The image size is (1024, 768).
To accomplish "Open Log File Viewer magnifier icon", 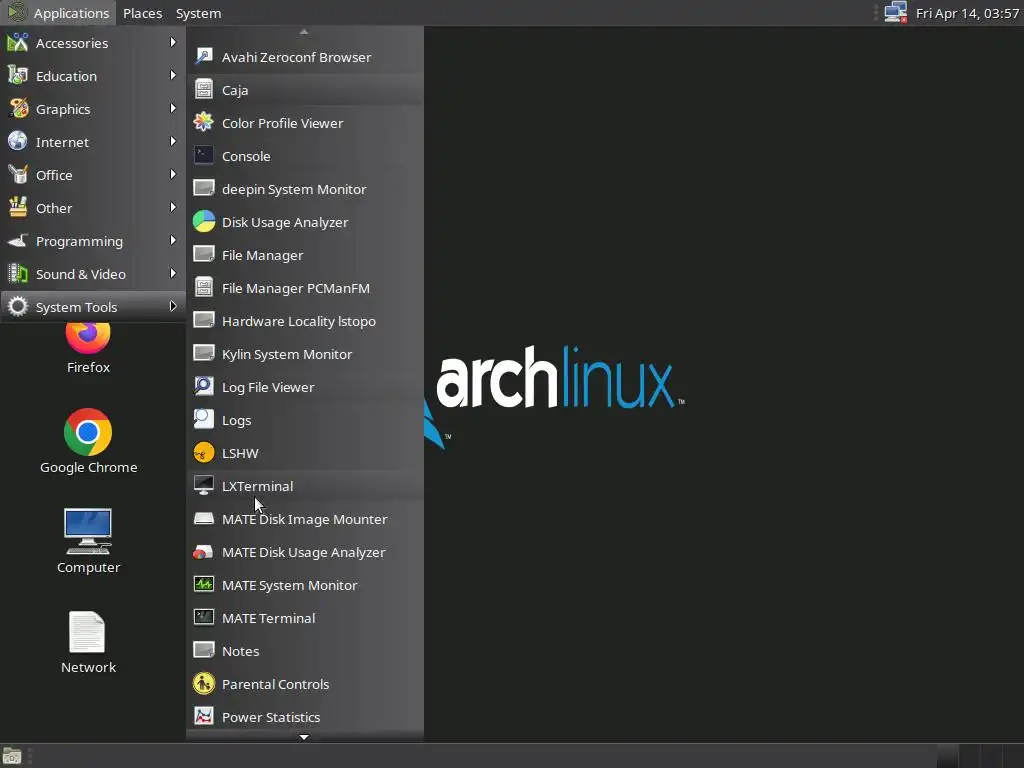I will pos(204,387).
